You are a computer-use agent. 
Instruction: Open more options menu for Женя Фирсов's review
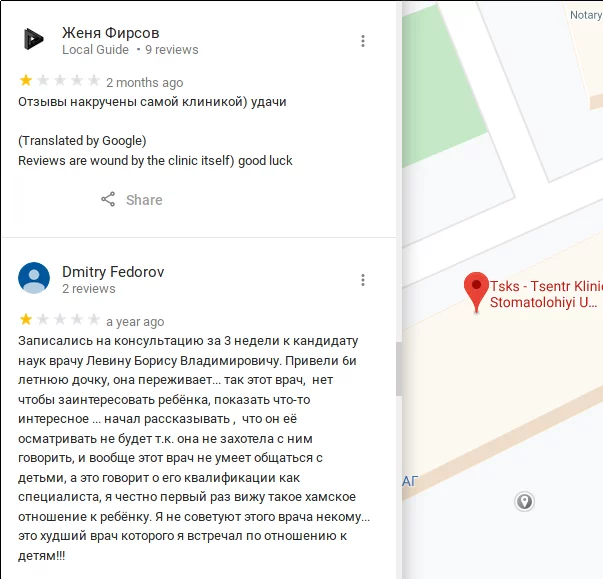[363, 41]
